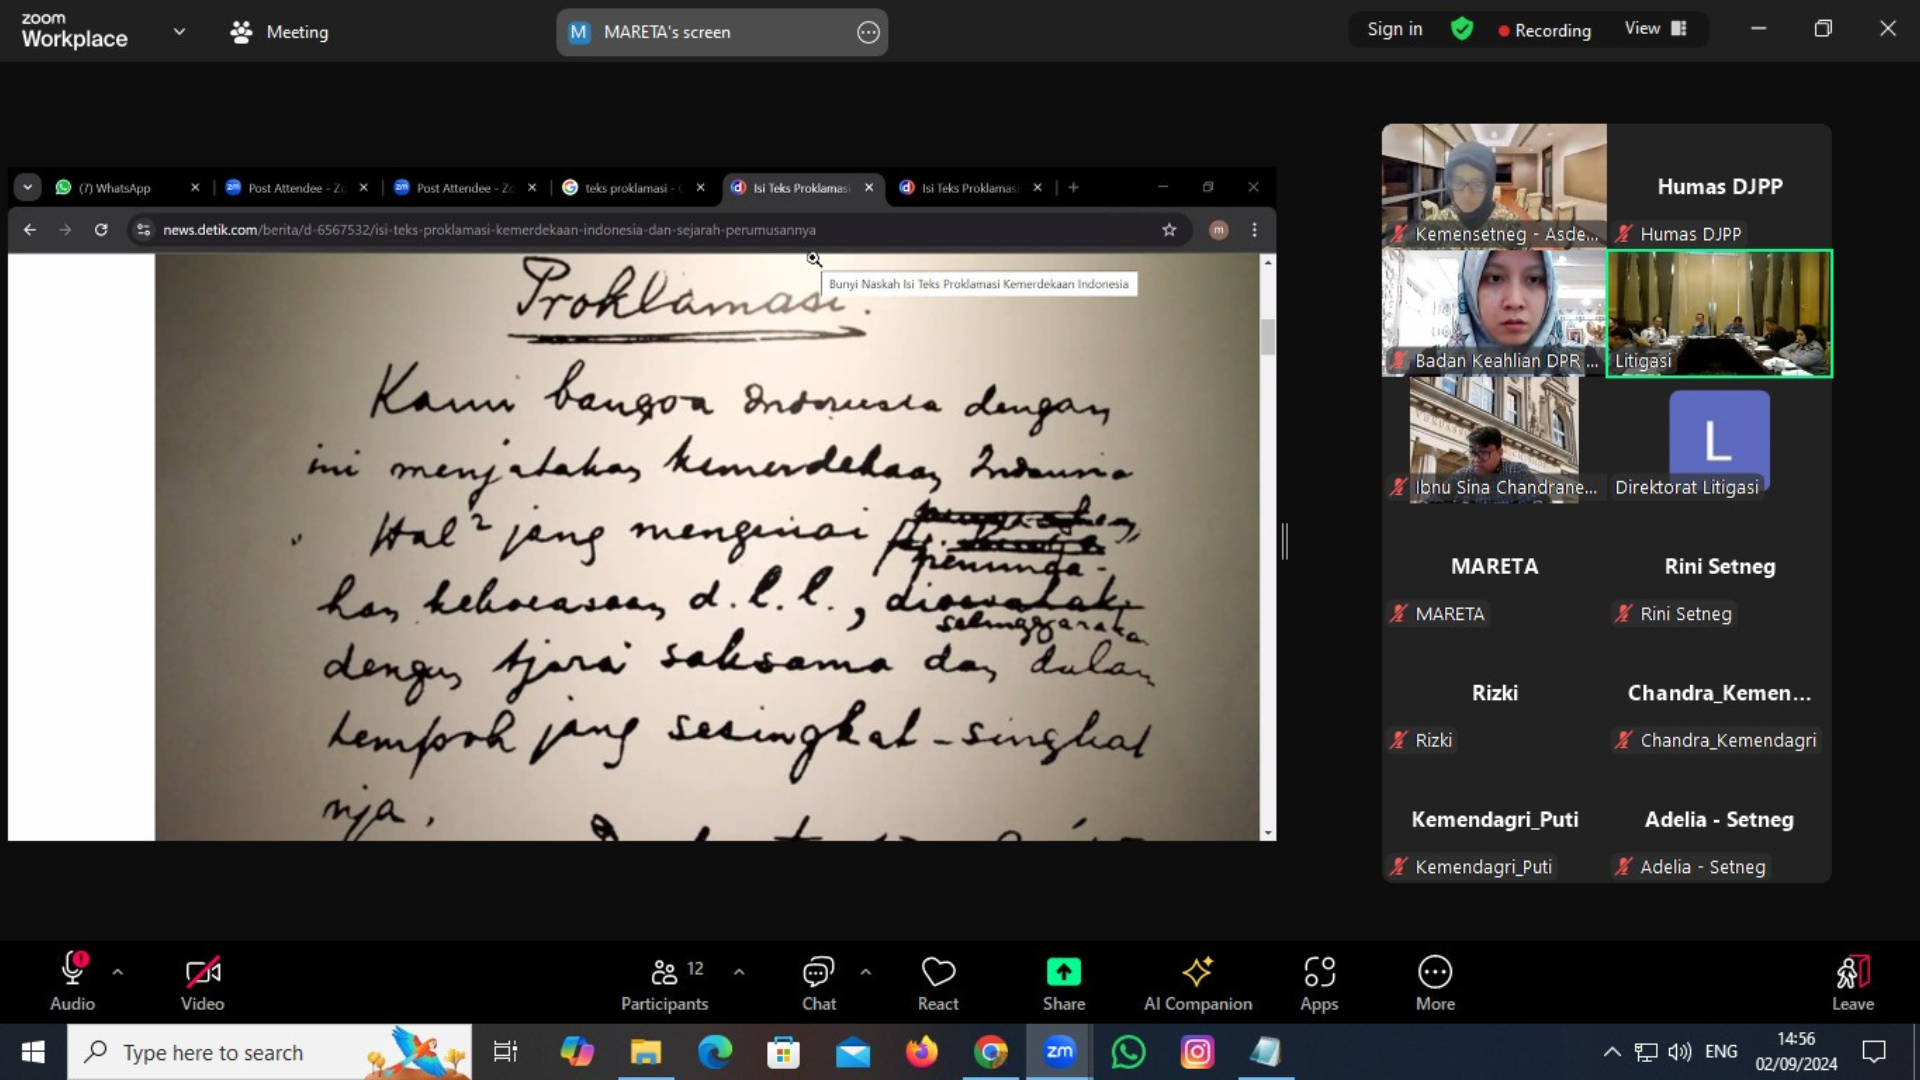Screen dimensions: 1920x1080
Task: Unmute microphone with the Audio button
Action: click(x=72, y=982)
